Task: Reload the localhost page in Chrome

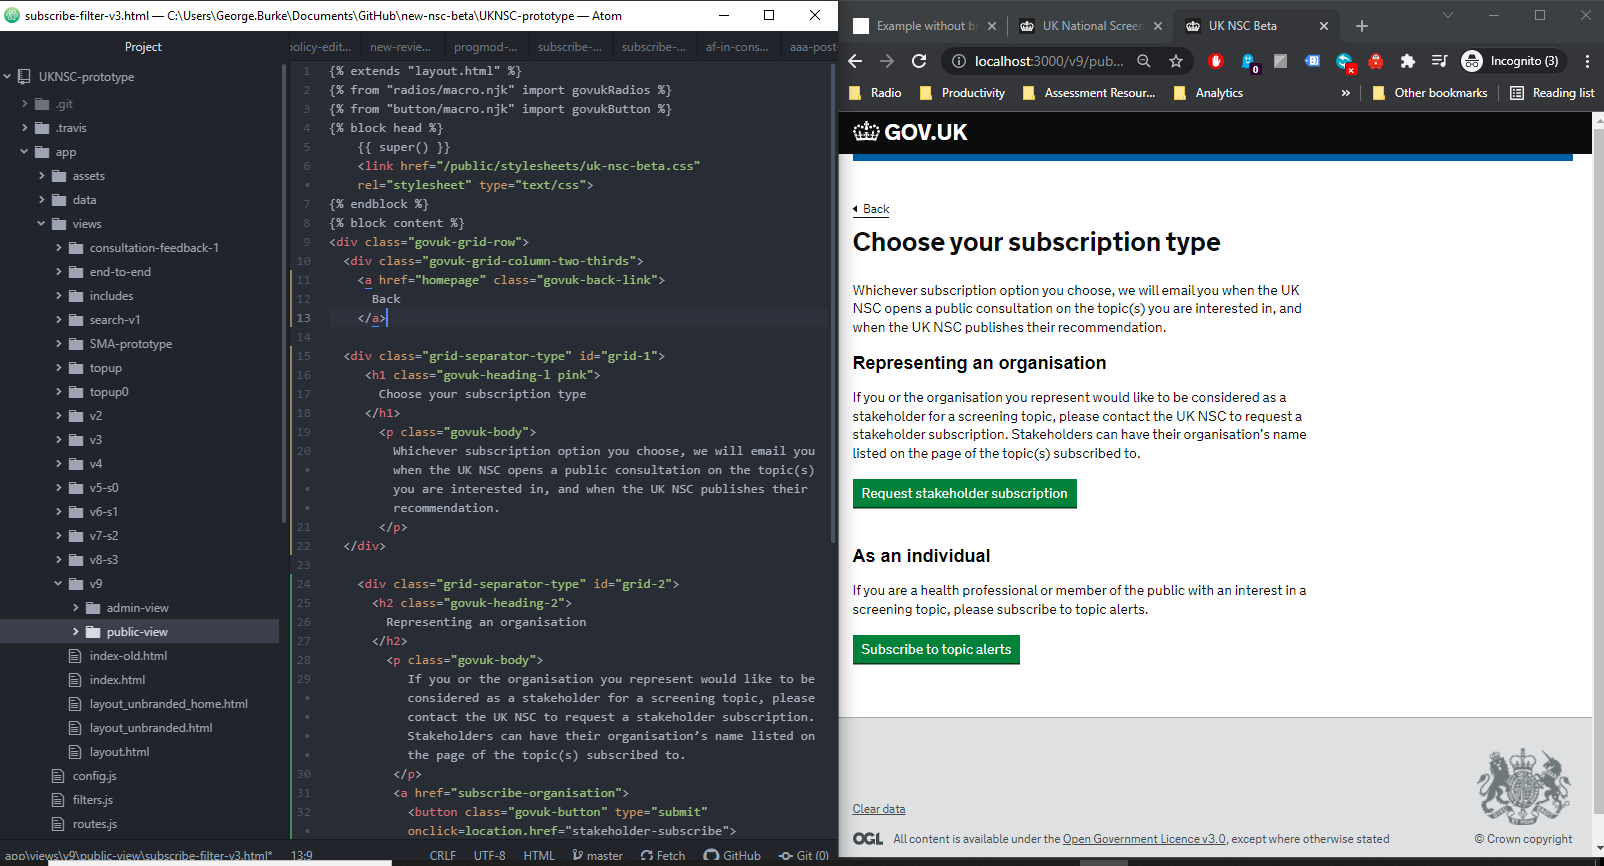Action: [x=919, y=61]
